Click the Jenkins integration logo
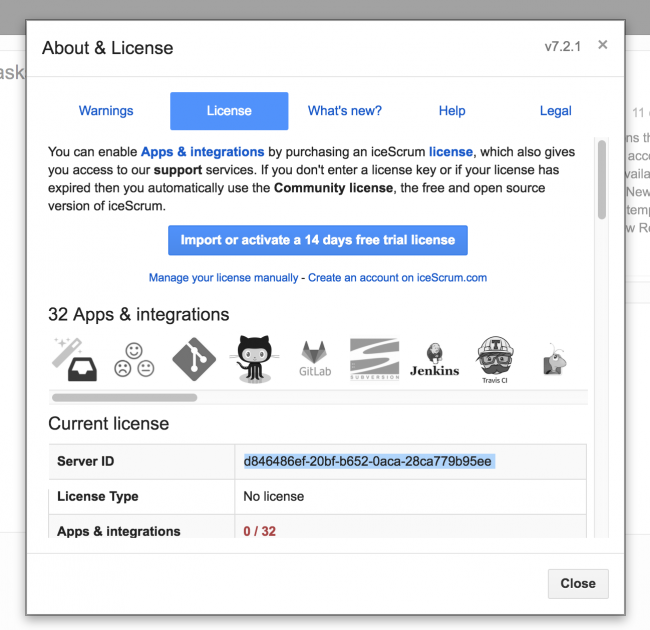Screen dimensions: 650x630 click(434, 359)
